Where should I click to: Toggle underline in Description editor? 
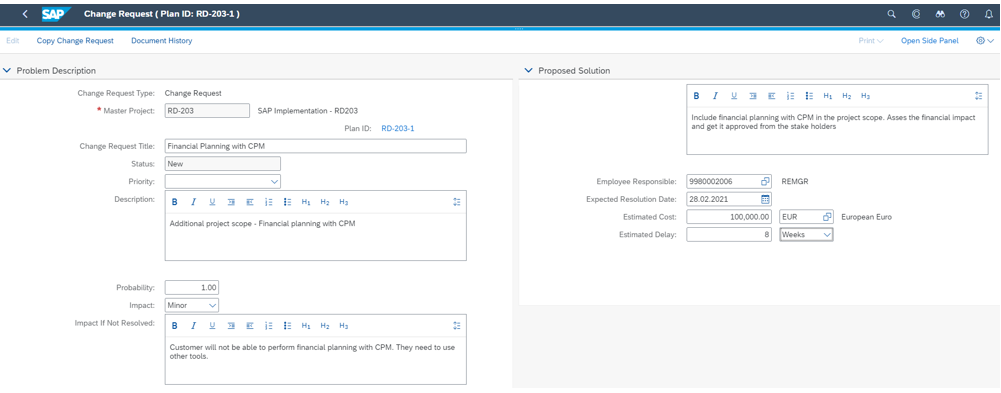(x=212, y=202)
